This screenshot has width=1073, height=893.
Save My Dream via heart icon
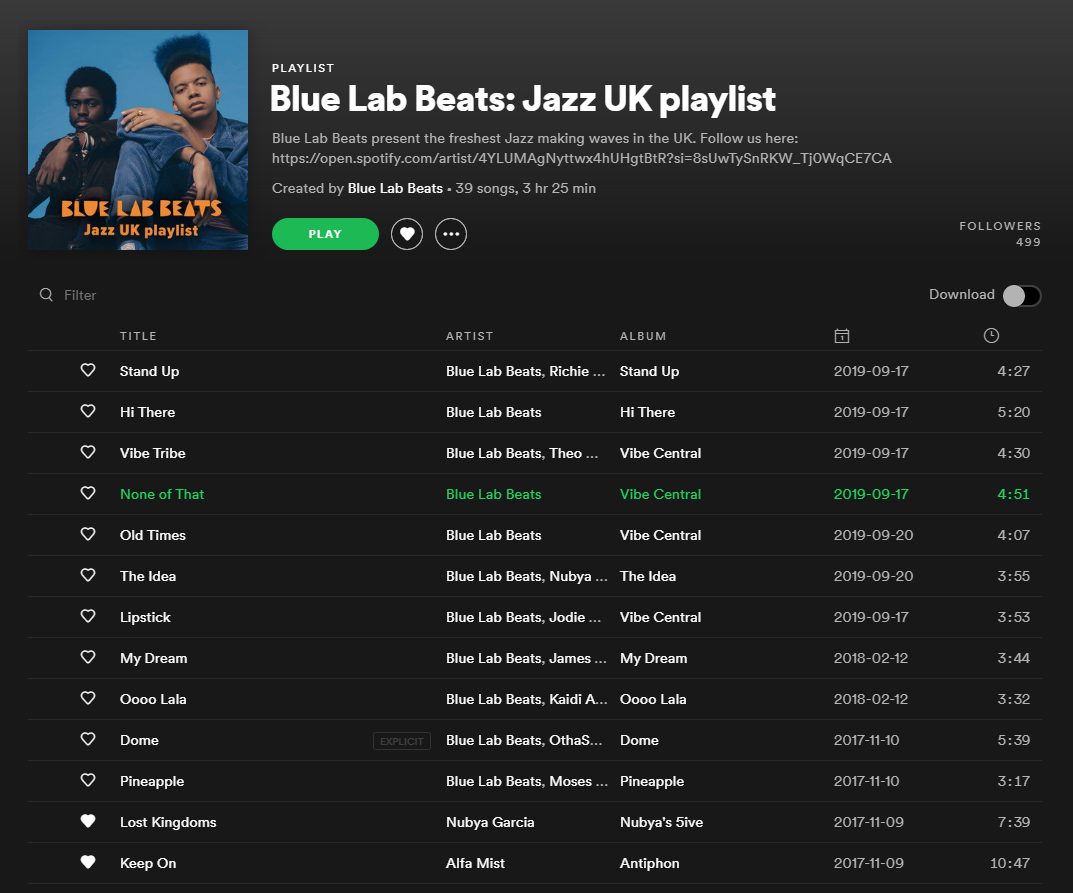(x=88, y=658)
